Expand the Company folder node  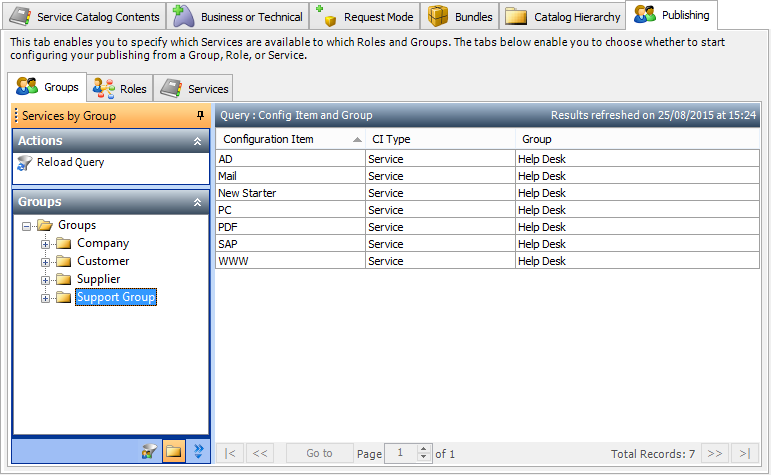pyautogui.click(x=45, y=244)
